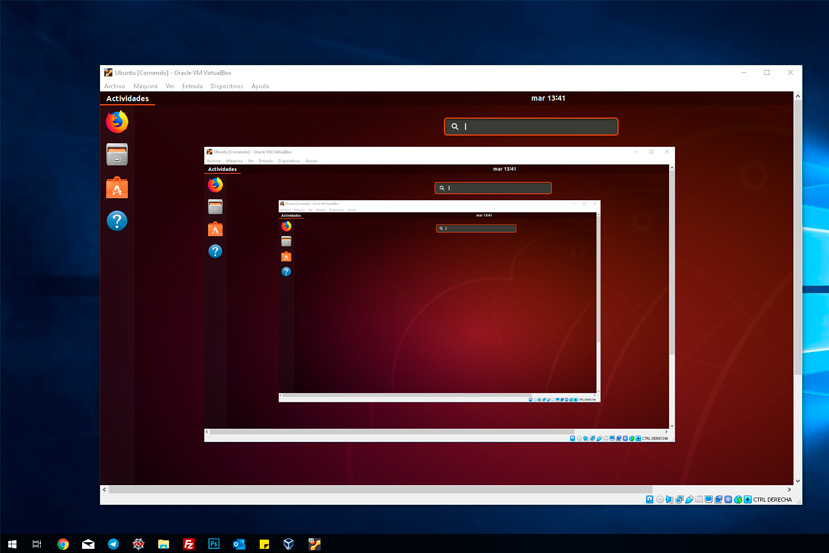Open Firefox from the outer Ubuntu dock
Image resolution: width=829 pixels, height=553 pixels.
pyautogui.click(x=117, y=122)
